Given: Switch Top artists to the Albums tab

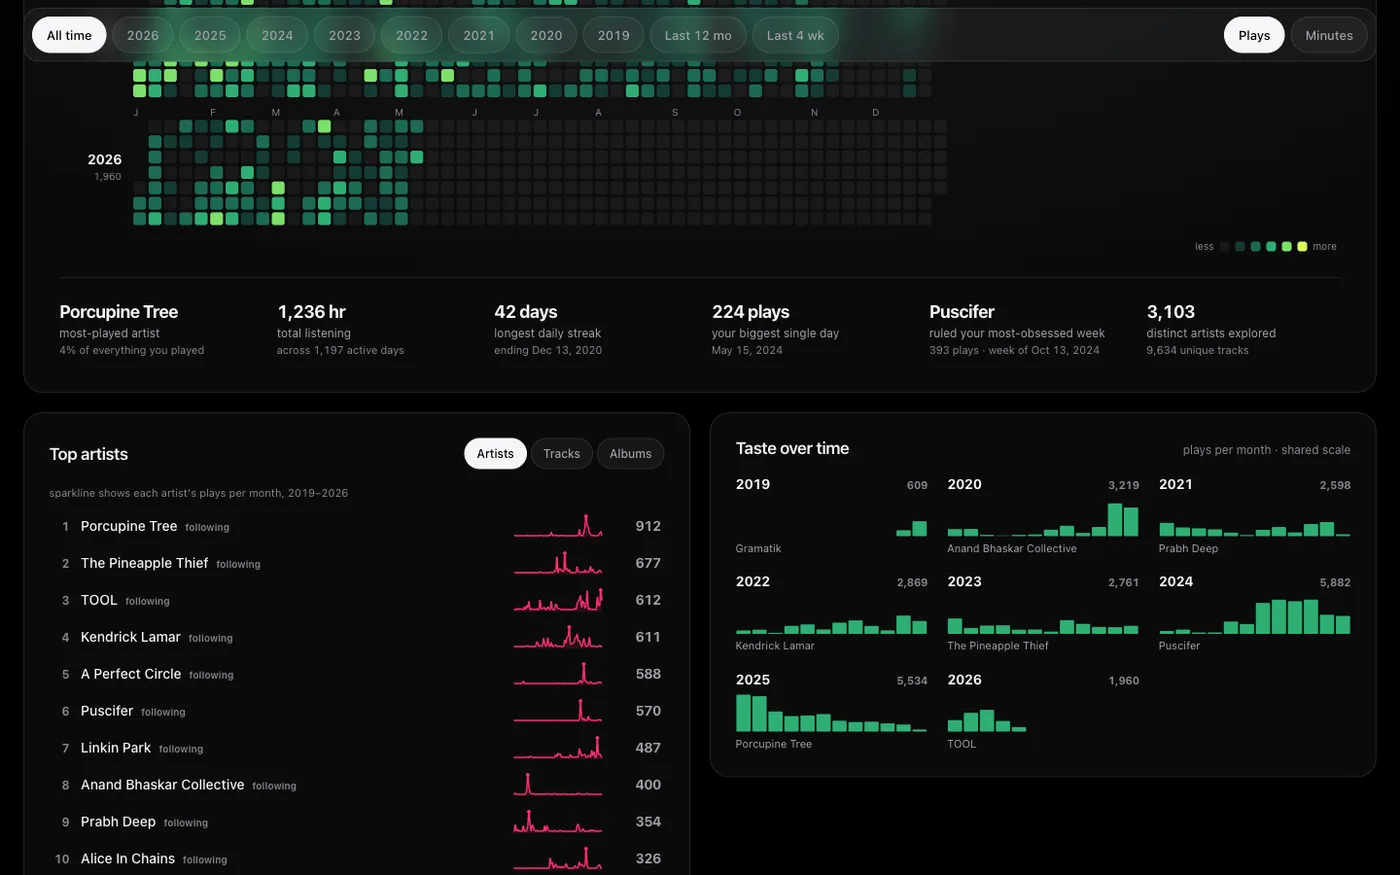Looking at the screenshot, I should (x=631, y=454).
